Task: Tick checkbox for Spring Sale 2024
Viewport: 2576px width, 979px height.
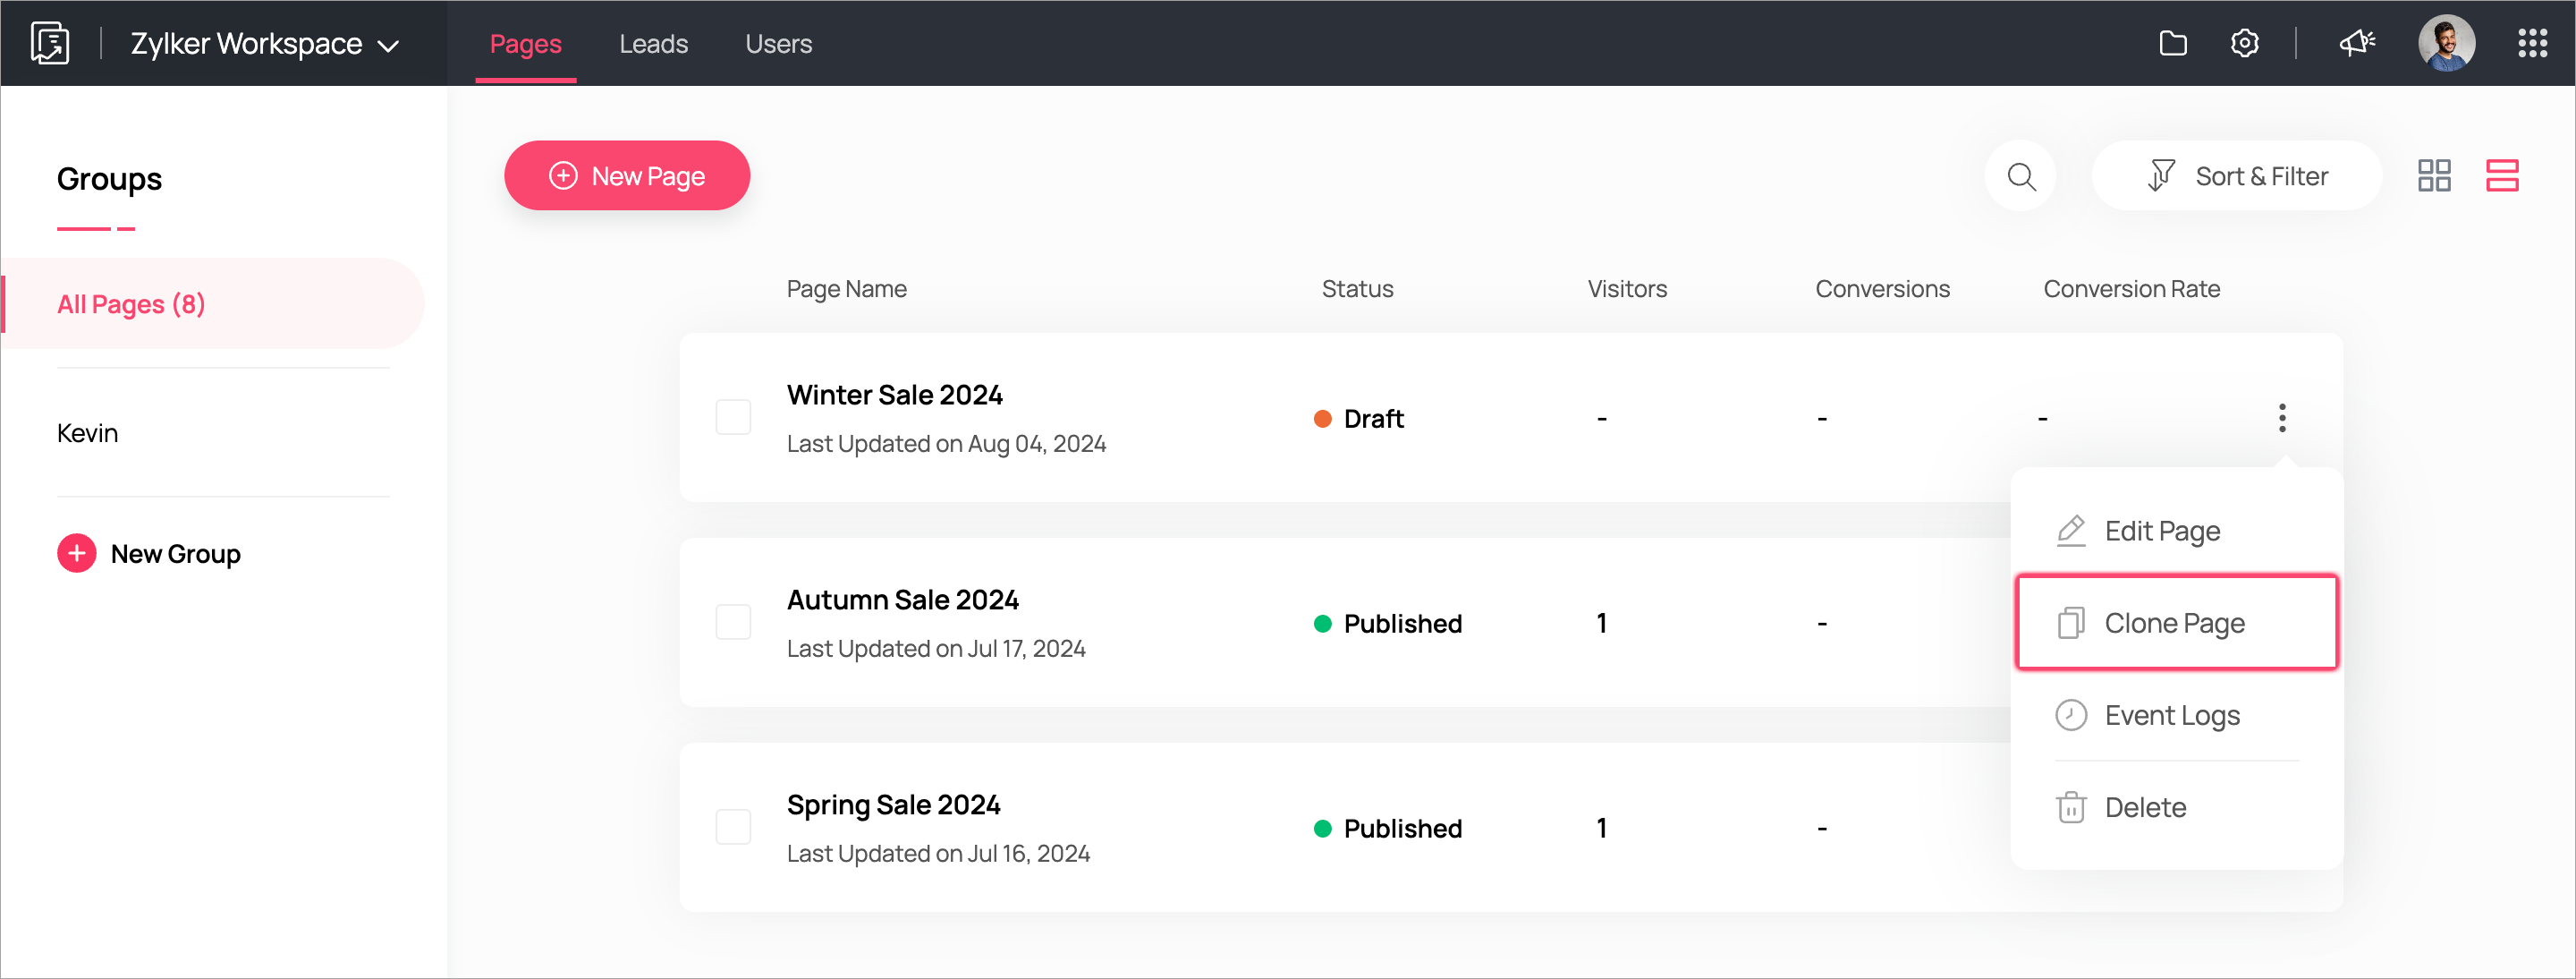Action: [733, 828]
